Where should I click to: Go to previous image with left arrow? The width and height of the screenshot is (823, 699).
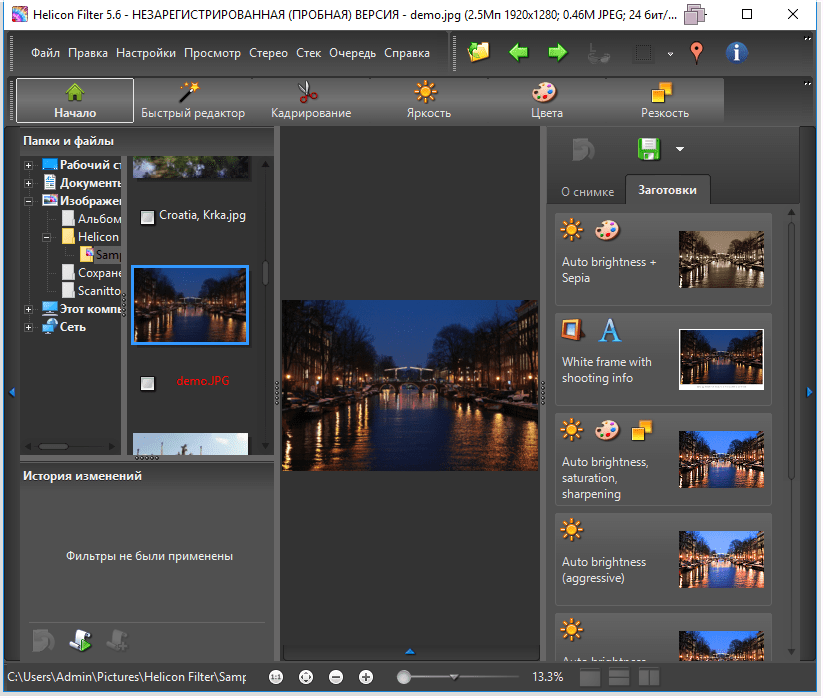(518, 52)
